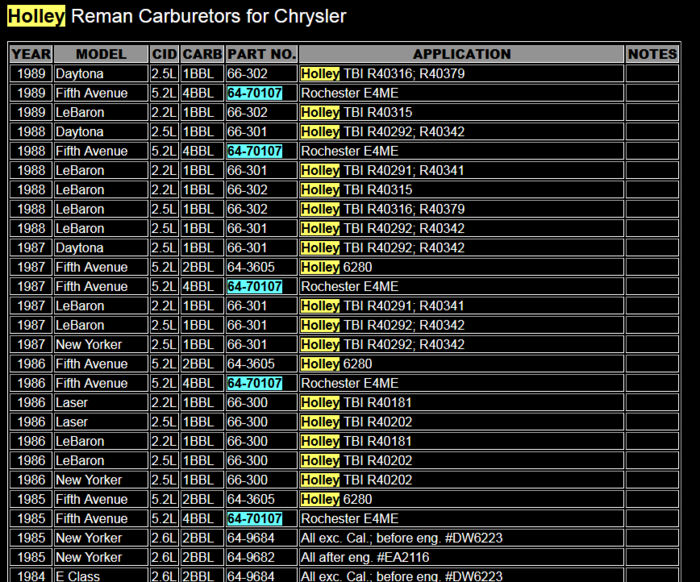The height and width of the screenshot is (582, 700).
Task: Select 66-300 in 1986 LeBaron 2.5L row
Action: click(247, 461)
